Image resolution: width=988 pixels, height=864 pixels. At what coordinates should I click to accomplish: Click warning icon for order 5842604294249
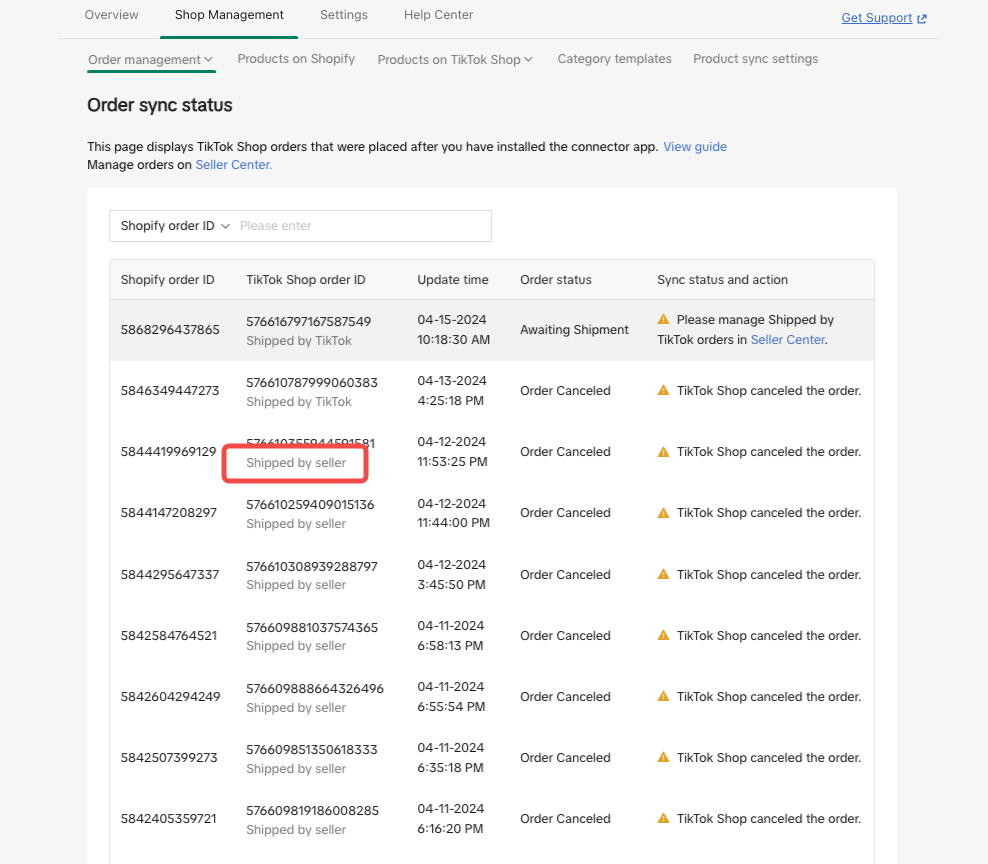pos(663,696)
